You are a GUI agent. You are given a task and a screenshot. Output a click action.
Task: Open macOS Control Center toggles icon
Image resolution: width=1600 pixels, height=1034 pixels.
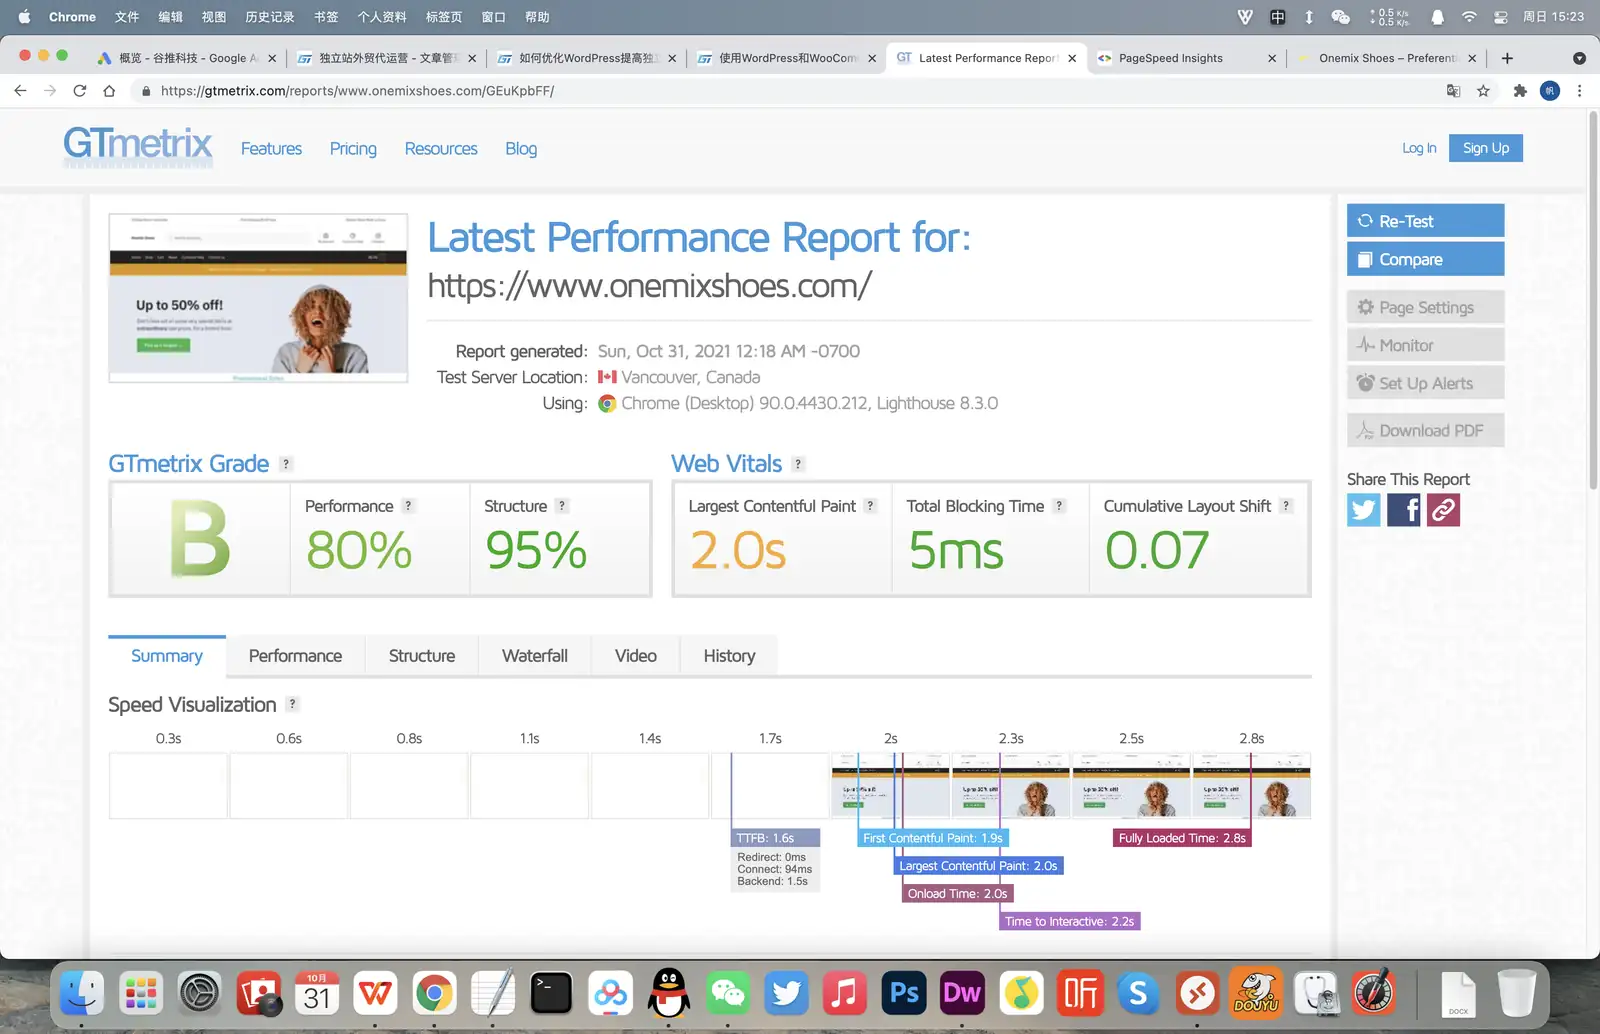(1500, 17)
